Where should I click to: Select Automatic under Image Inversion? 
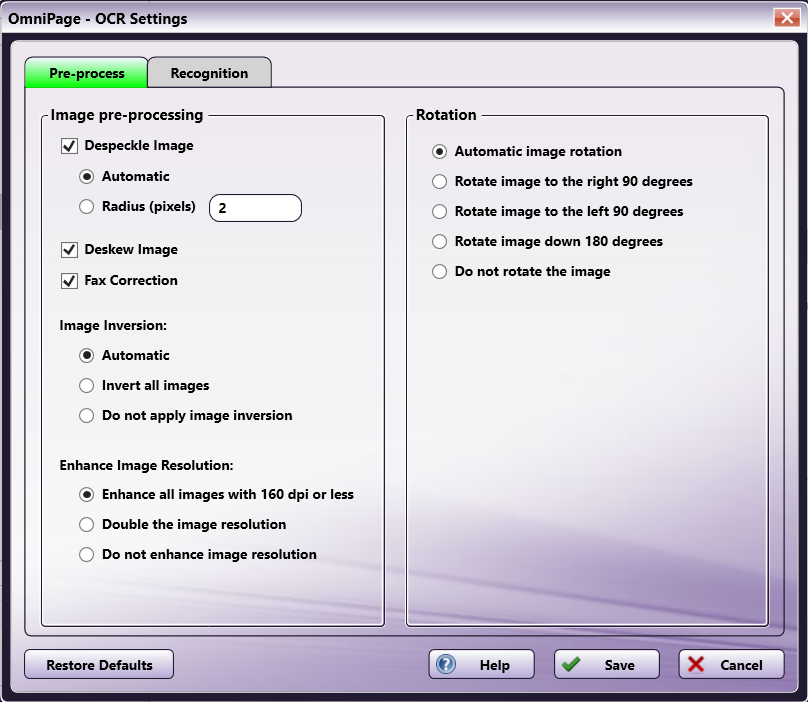coord(87,356)
